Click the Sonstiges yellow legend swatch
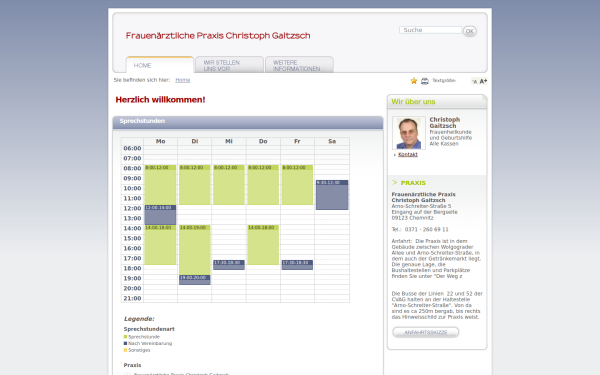600x375 pixels. [x=125, y=350]
